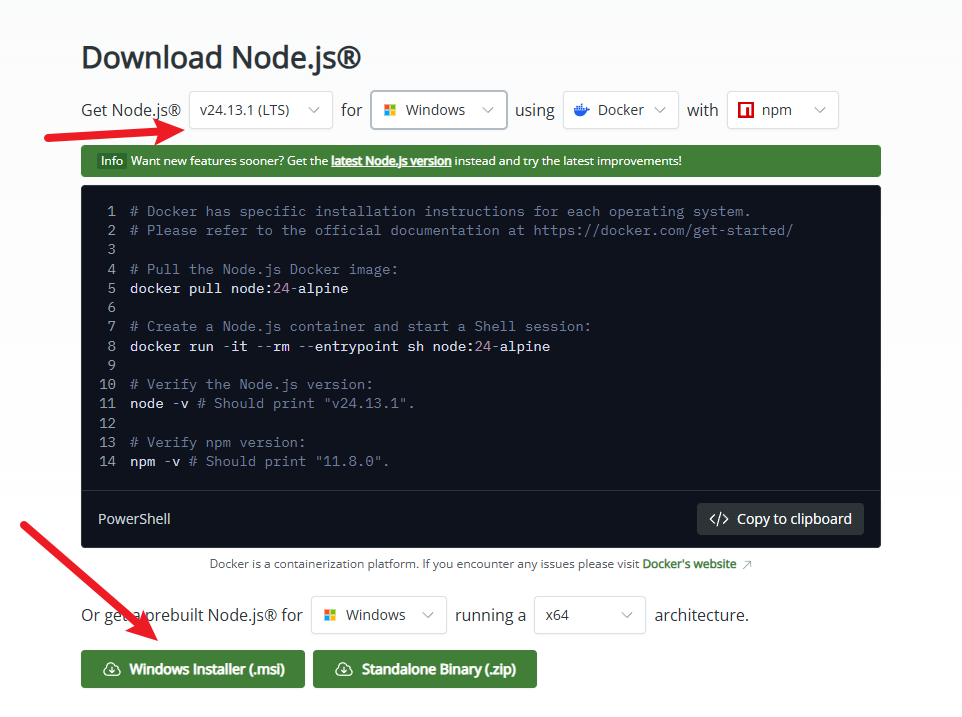Screen dimensions: 962x717
Task: Click the chevron in the npm selector
Action: click(820, 110)
